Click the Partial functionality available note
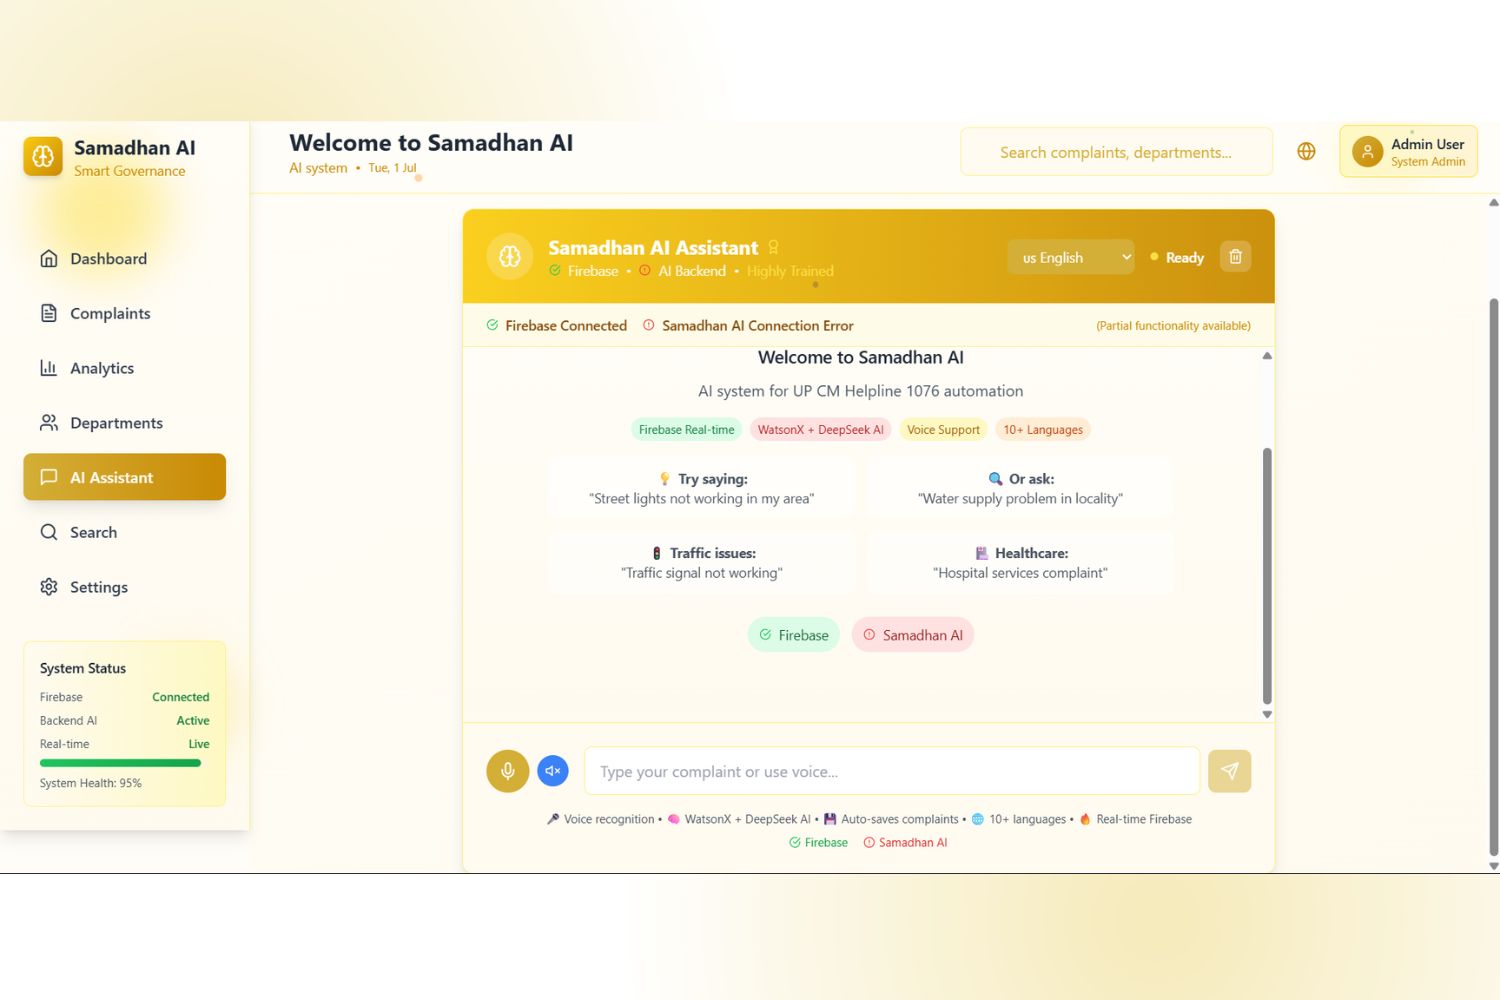 tap(1173, 326)
